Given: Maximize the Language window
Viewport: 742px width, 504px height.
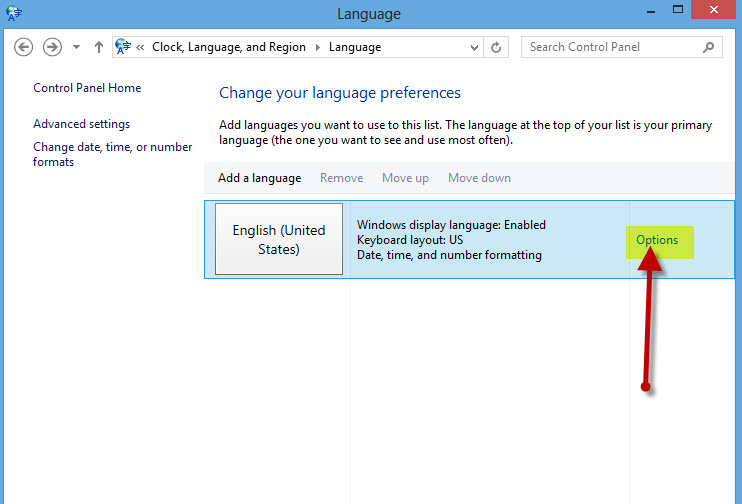Looking at the screenshot, I should click(678, 9).
